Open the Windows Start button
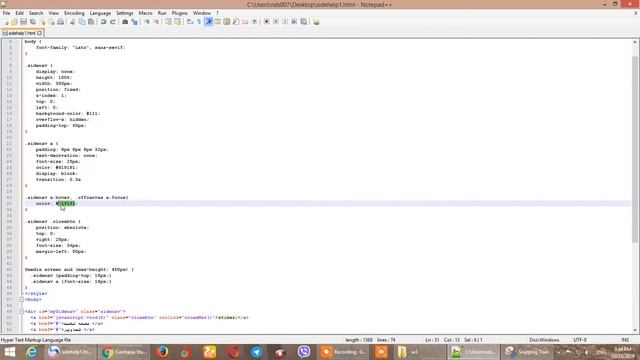640x360 pixels. (x=9, y=352)
